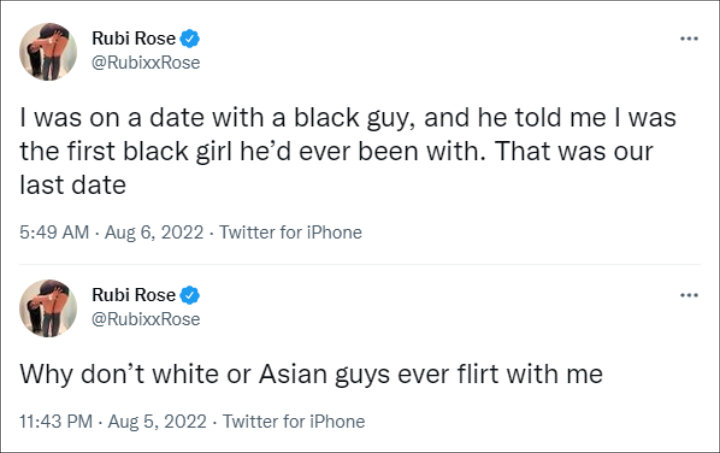Click the Aug 5, 2022 date
The image size is (720, 453).
tap(157, 421)
